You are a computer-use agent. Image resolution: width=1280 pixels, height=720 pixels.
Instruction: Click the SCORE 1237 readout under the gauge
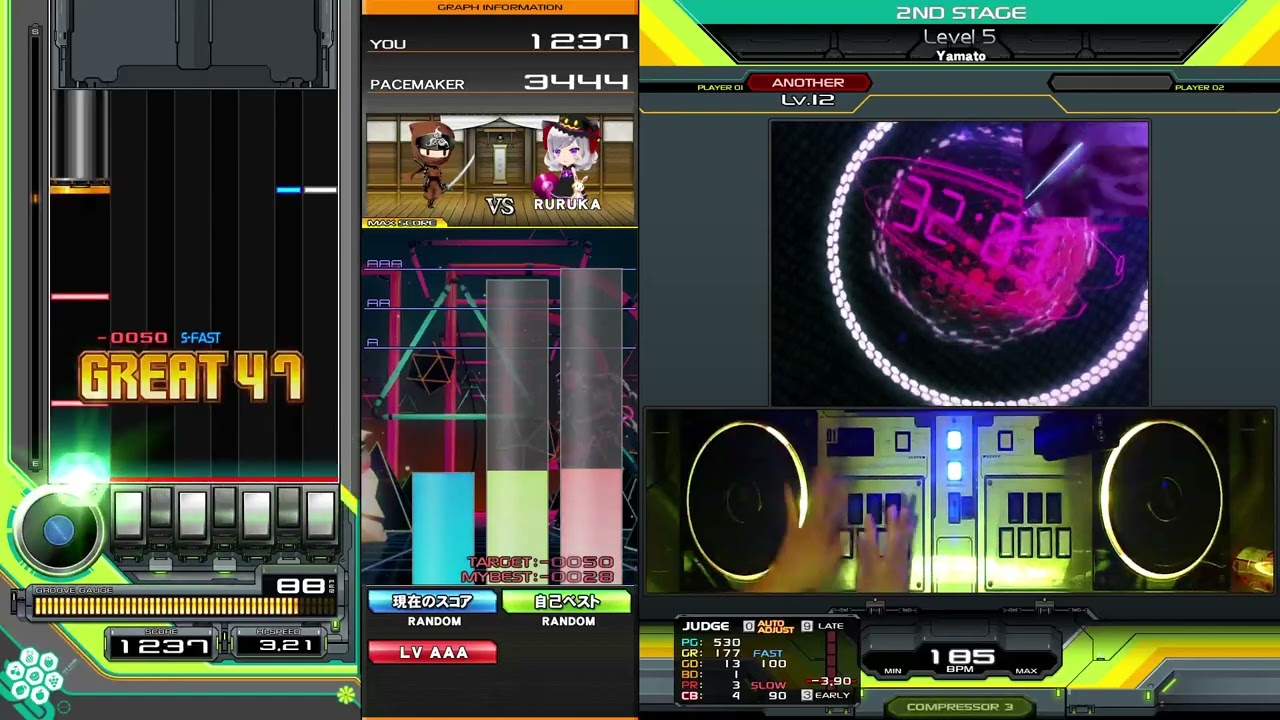click(162, 644)
